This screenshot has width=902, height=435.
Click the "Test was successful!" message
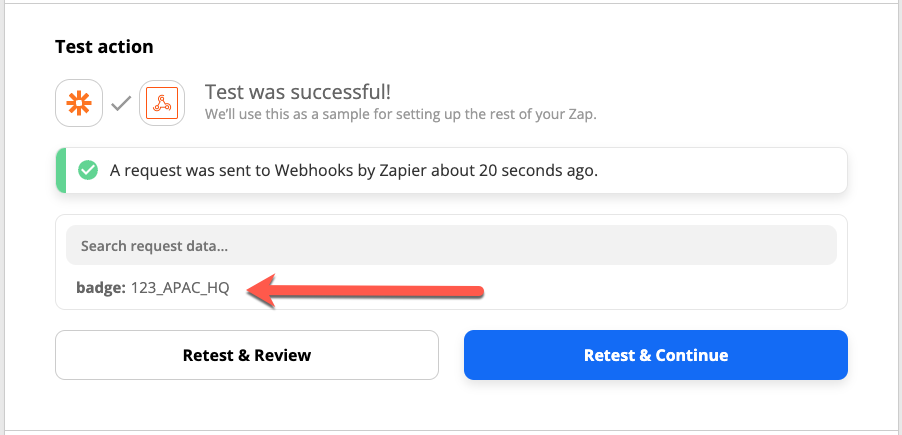tap(297, 92)
